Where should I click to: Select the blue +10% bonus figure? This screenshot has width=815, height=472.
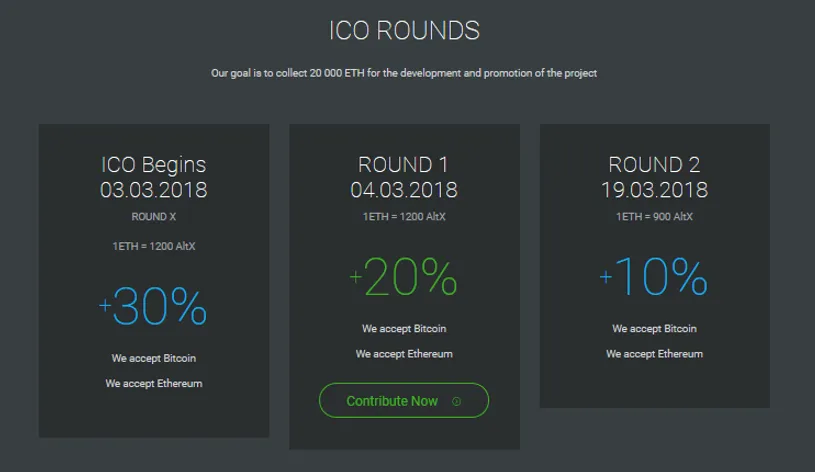point(654,277)
